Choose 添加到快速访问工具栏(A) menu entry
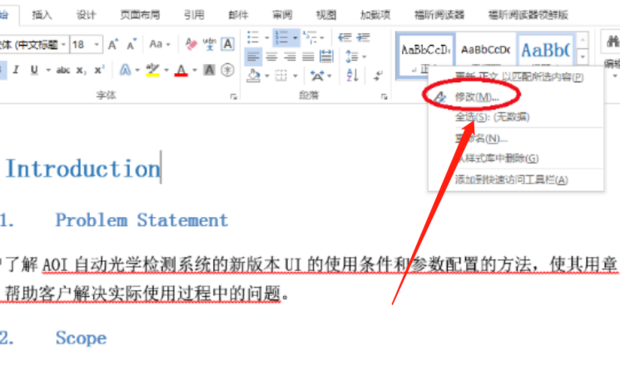The height and width of the screenshot is (370, 620). click(516, 180)
